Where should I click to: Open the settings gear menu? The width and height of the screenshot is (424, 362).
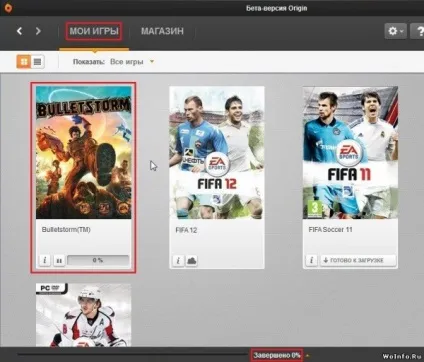(x=395, y=31)
